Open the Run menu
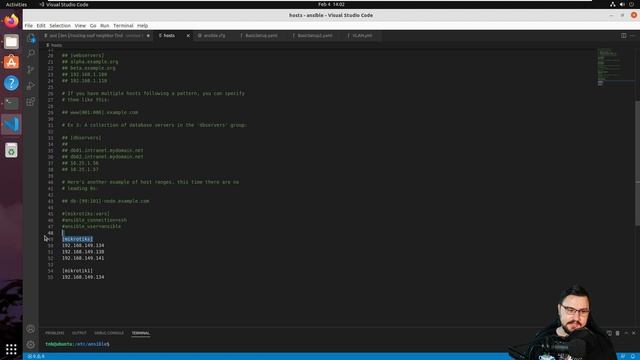The height and width of the screenshot is (360, 640). [104, 25]
